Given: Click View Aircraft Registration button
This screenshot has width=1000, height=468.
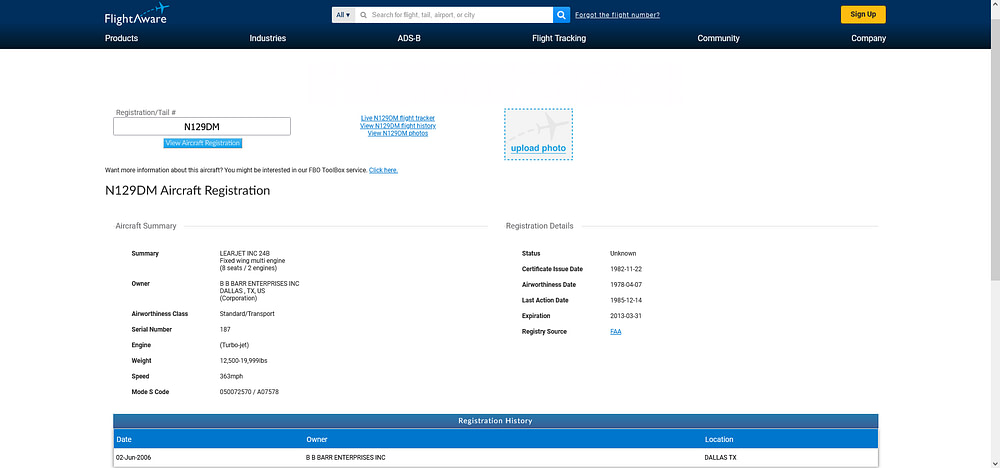Looking at the screenshot, I should pos(203,143).
